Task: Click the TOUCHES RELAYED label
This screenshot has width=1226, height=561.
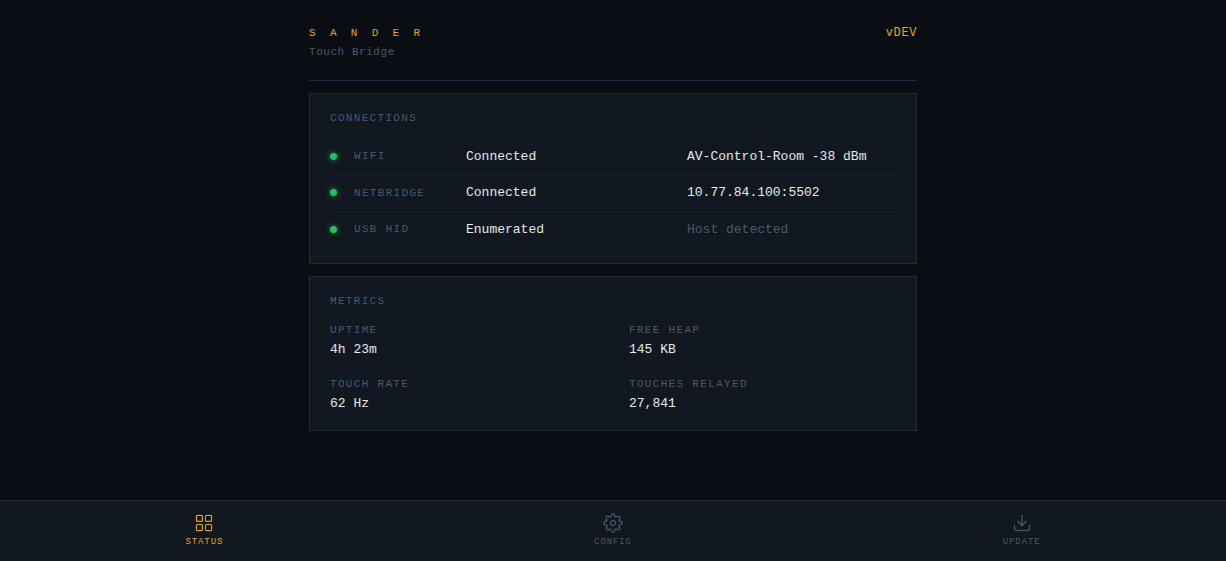Action: [688, 384]
